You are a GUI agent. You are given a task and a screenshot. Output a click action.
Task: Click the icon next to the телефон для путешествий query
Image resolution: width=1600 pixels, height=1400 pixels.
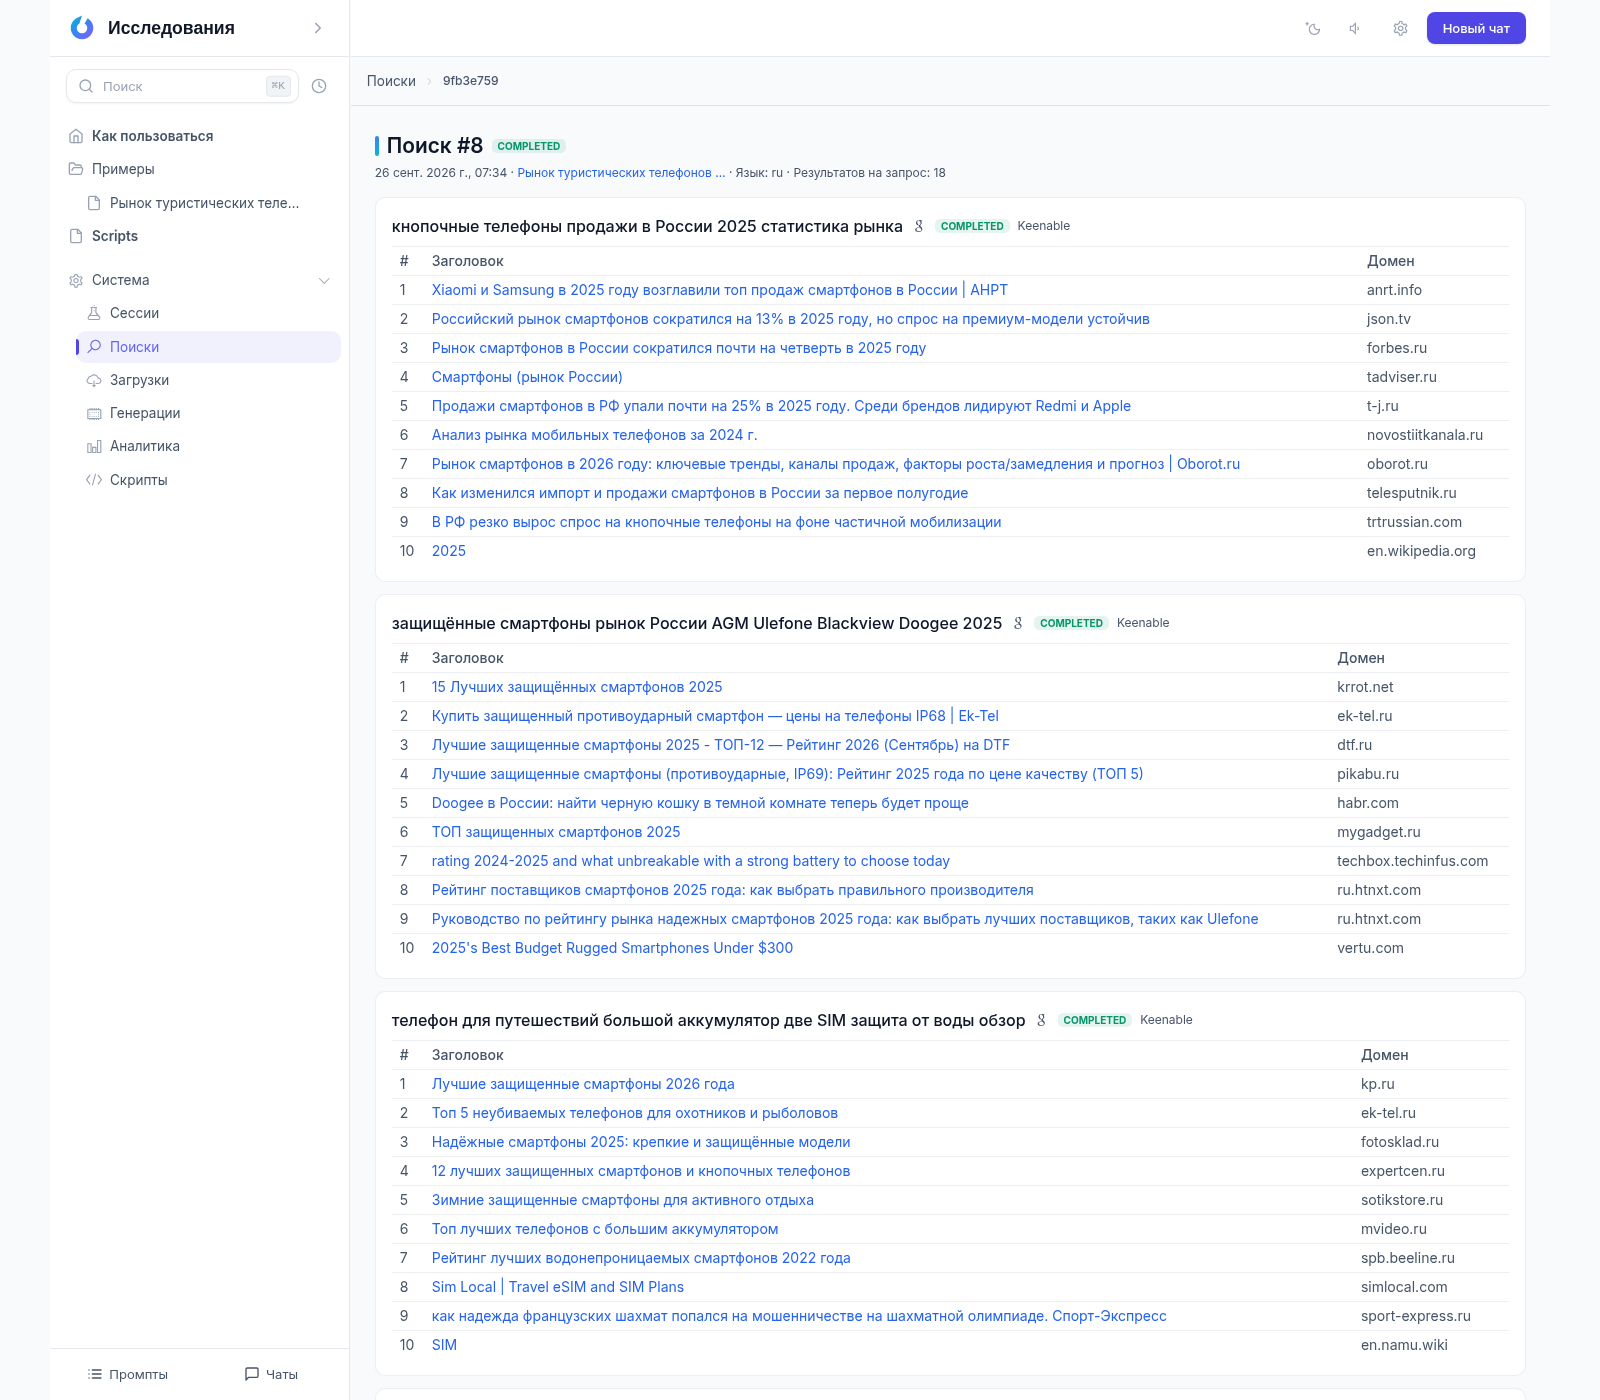pos(1041,1020)
